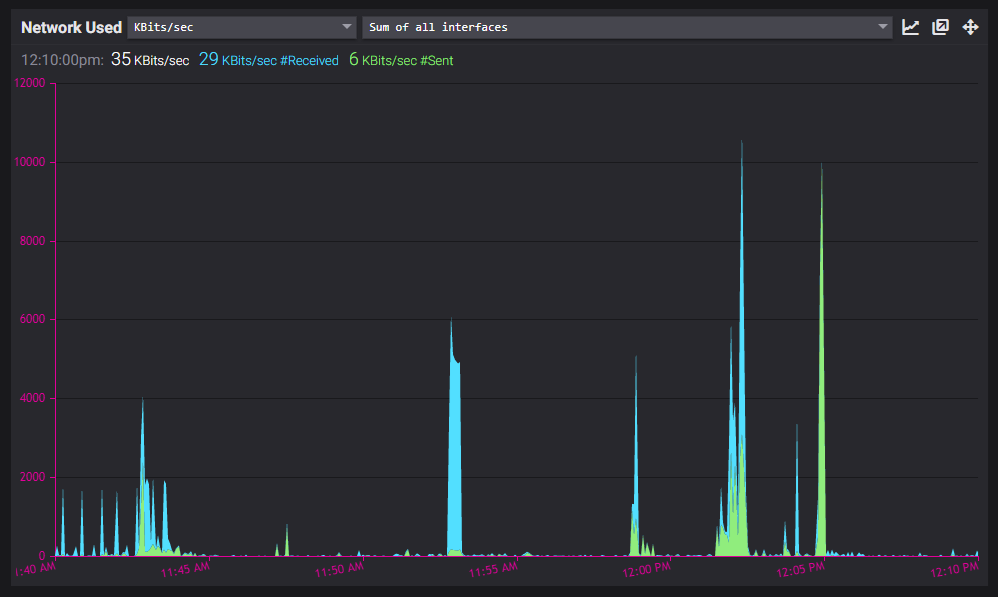Click the 2000 y-axis label
Viewport: 998px width, 597px height.
tap(32, 477)
